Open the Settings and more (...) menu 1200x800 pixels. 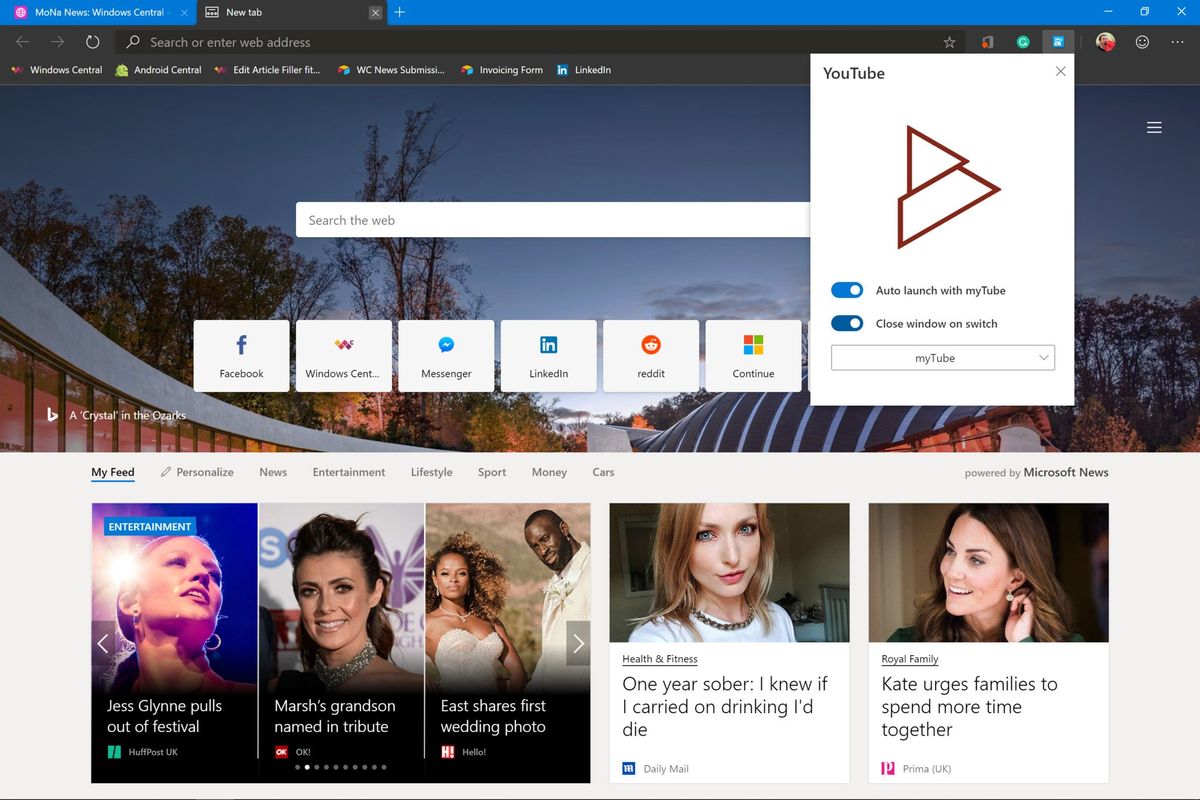point(1178,42)
